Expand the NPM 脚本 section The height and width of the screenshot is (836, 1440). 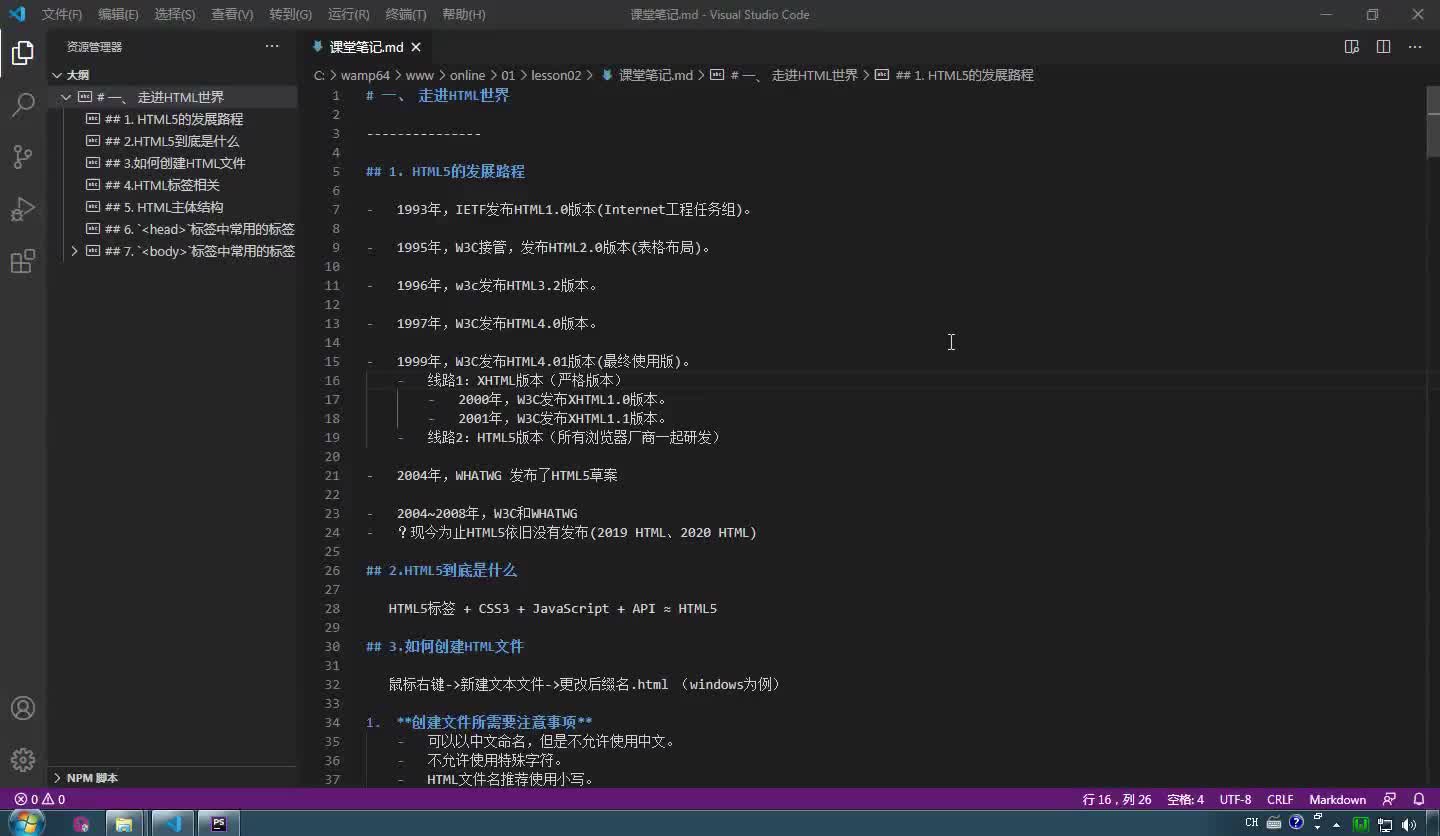tap(92, 777)
